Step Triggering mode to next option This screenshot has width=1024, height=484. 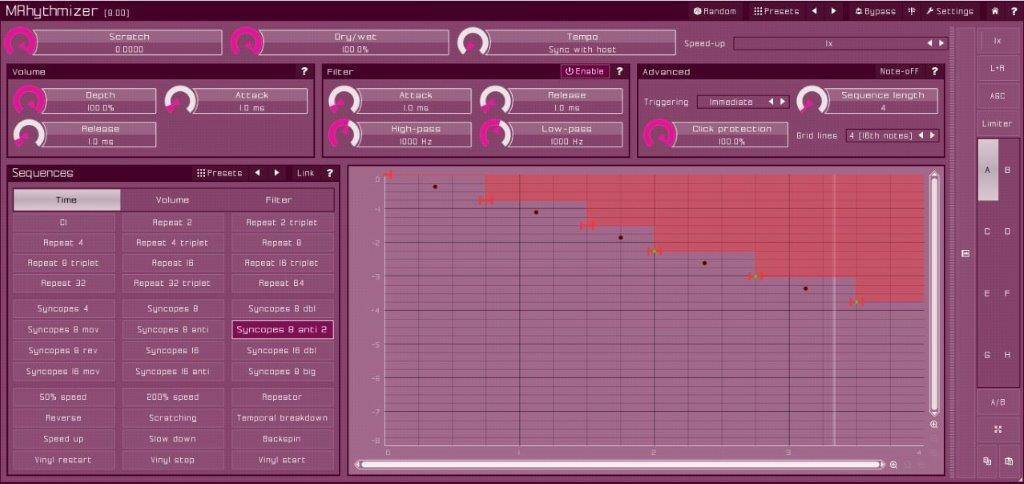782,102
